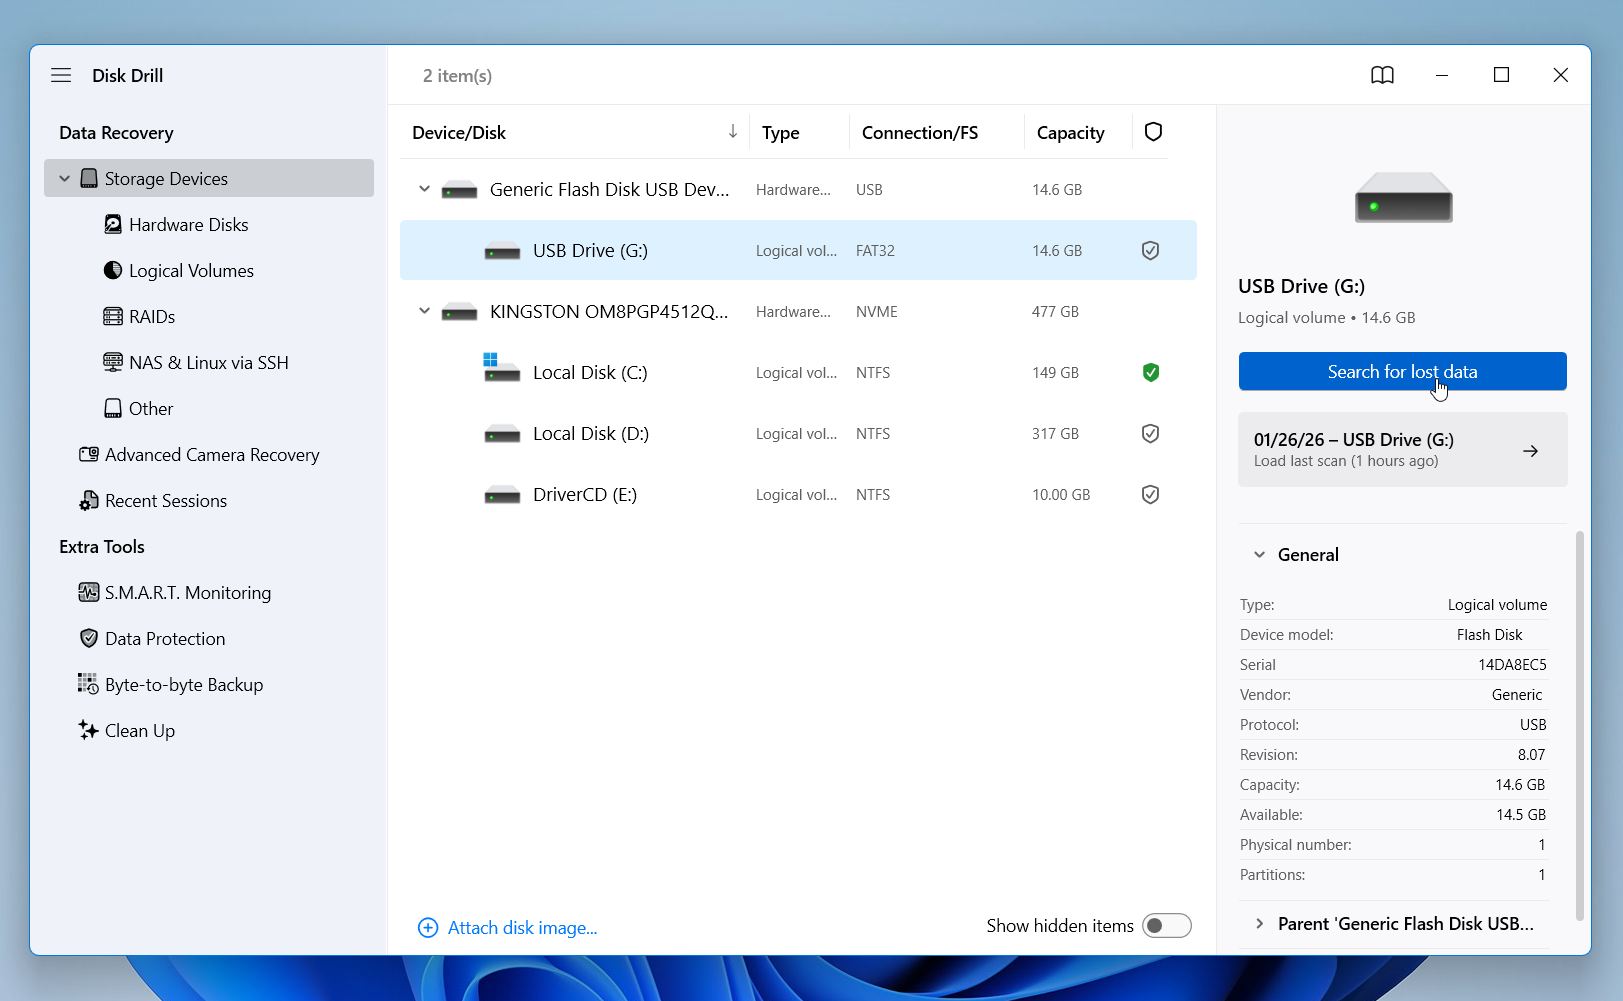
Task: Open the hamburger menu
Action: (61, 75)
